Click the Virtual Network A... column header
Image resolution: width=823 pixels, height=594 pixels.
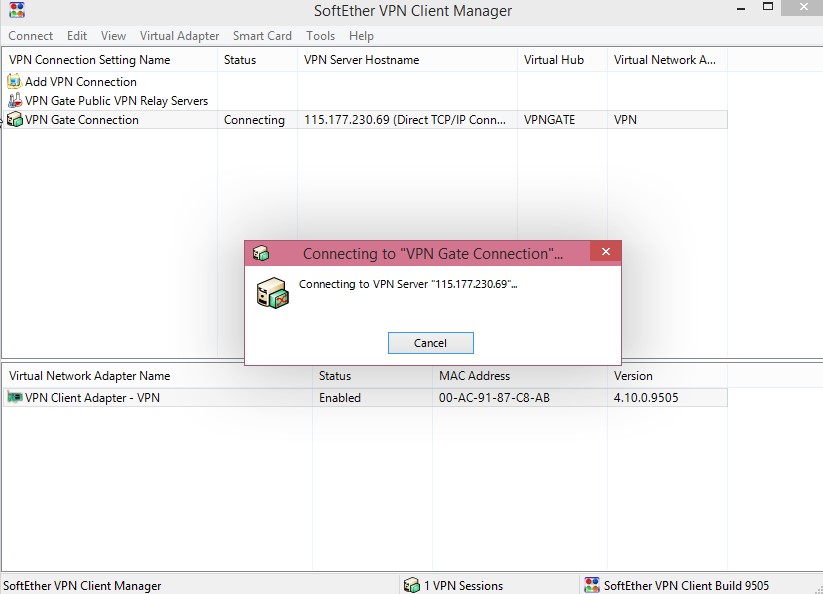point(667,60)
